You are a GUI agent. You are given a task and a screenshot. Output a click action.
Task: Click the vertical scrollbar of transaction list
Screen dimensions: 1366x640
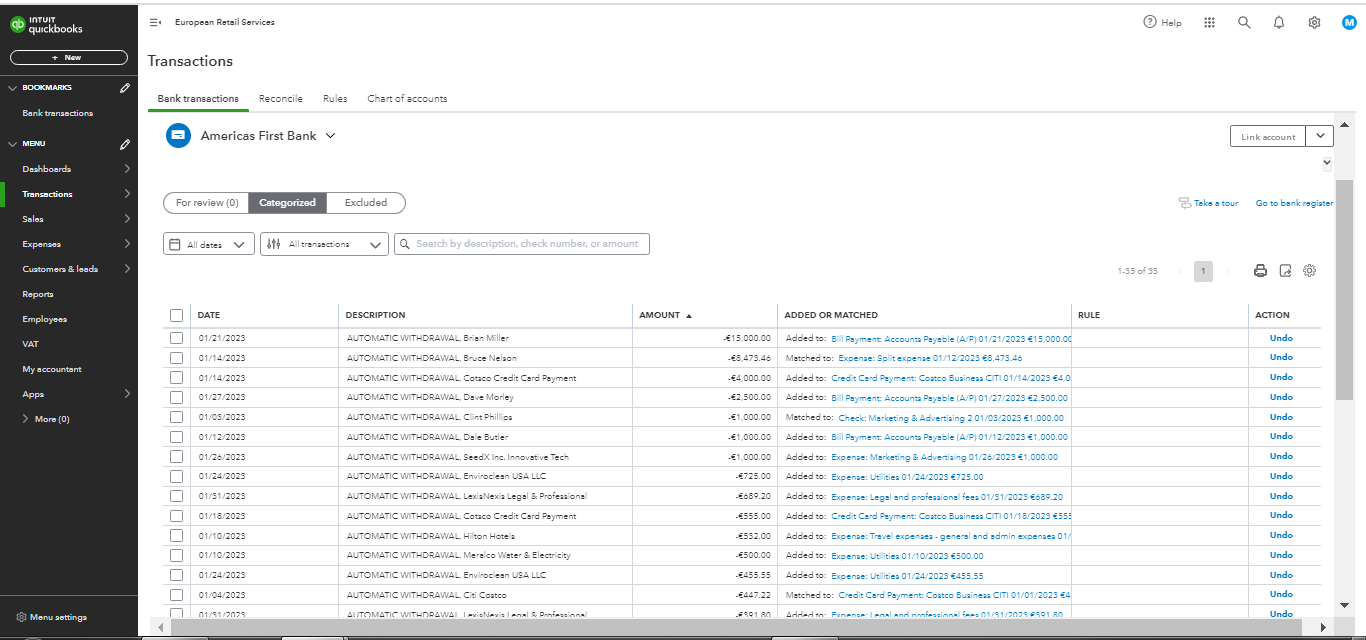(1344, 290)
